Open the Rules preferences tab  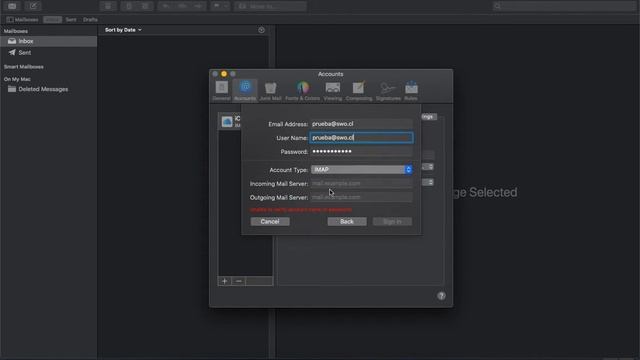pos(411,91)
